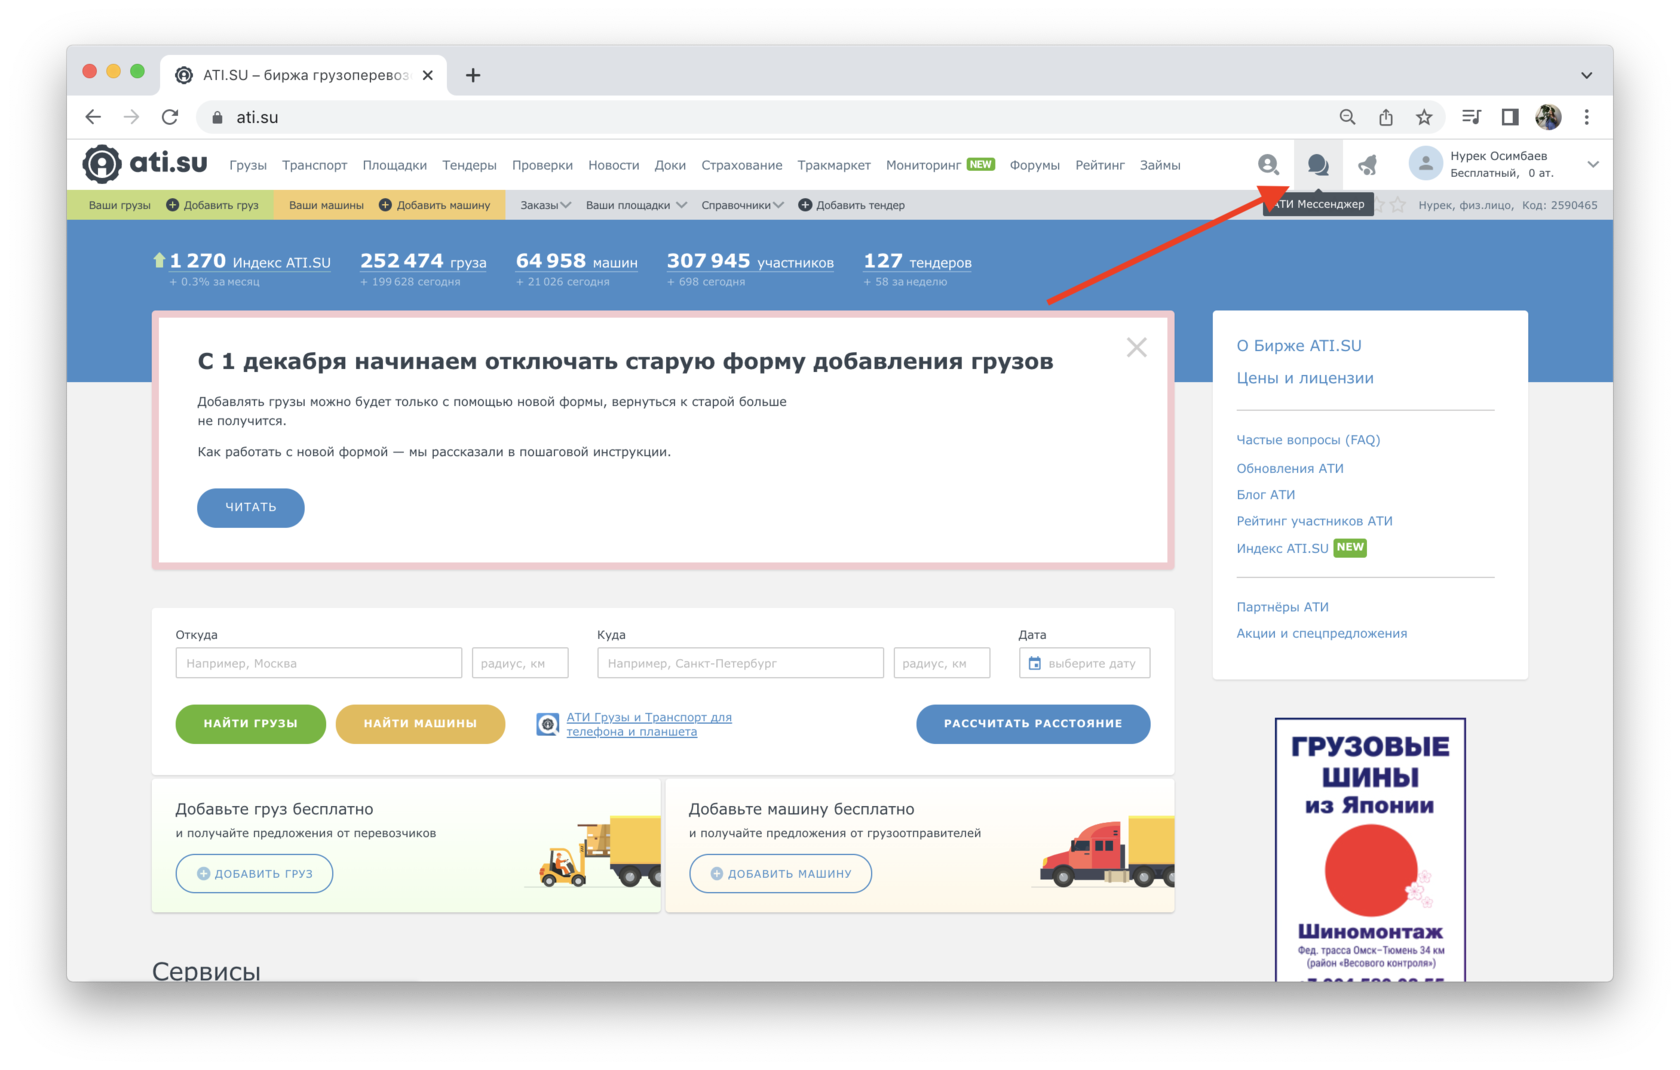Open the ATI Messenger chat icon
Image resolution: width=1680 pixels, height=1070 pixels.
(x=1317, y=165)
